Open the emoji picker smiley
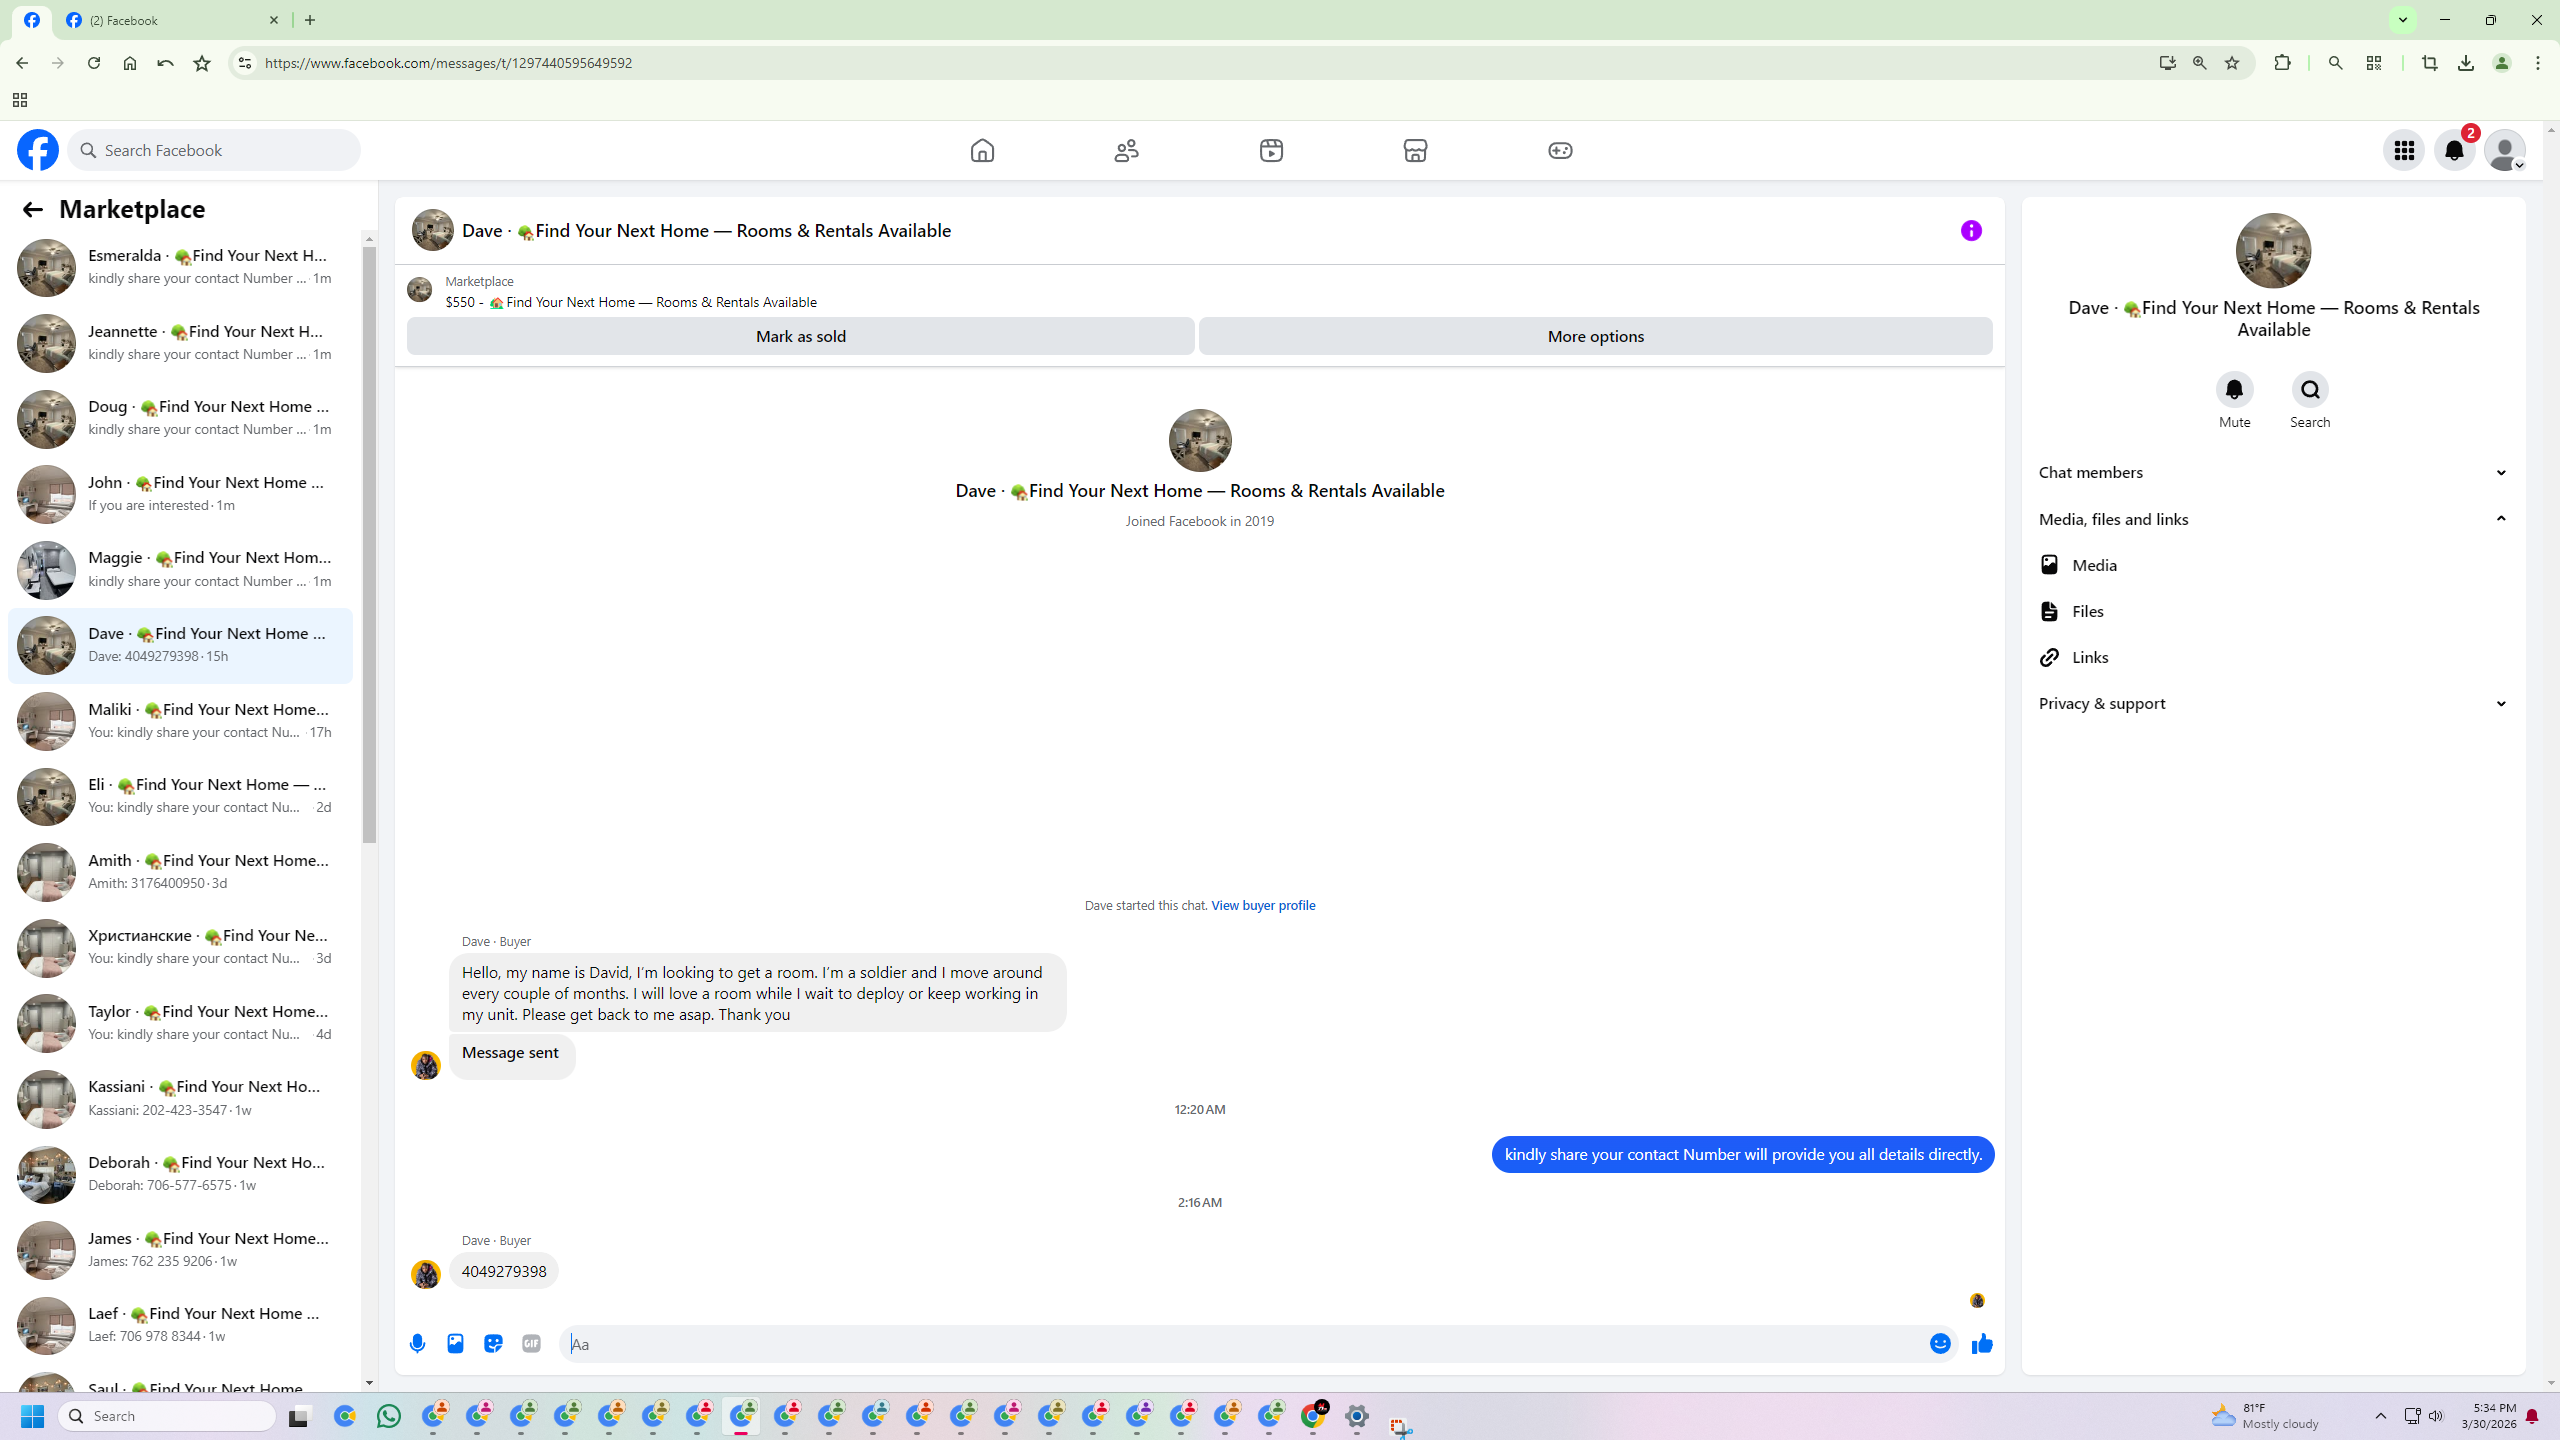Screen dimensions: 2560x1440 pos(1940,1344)
